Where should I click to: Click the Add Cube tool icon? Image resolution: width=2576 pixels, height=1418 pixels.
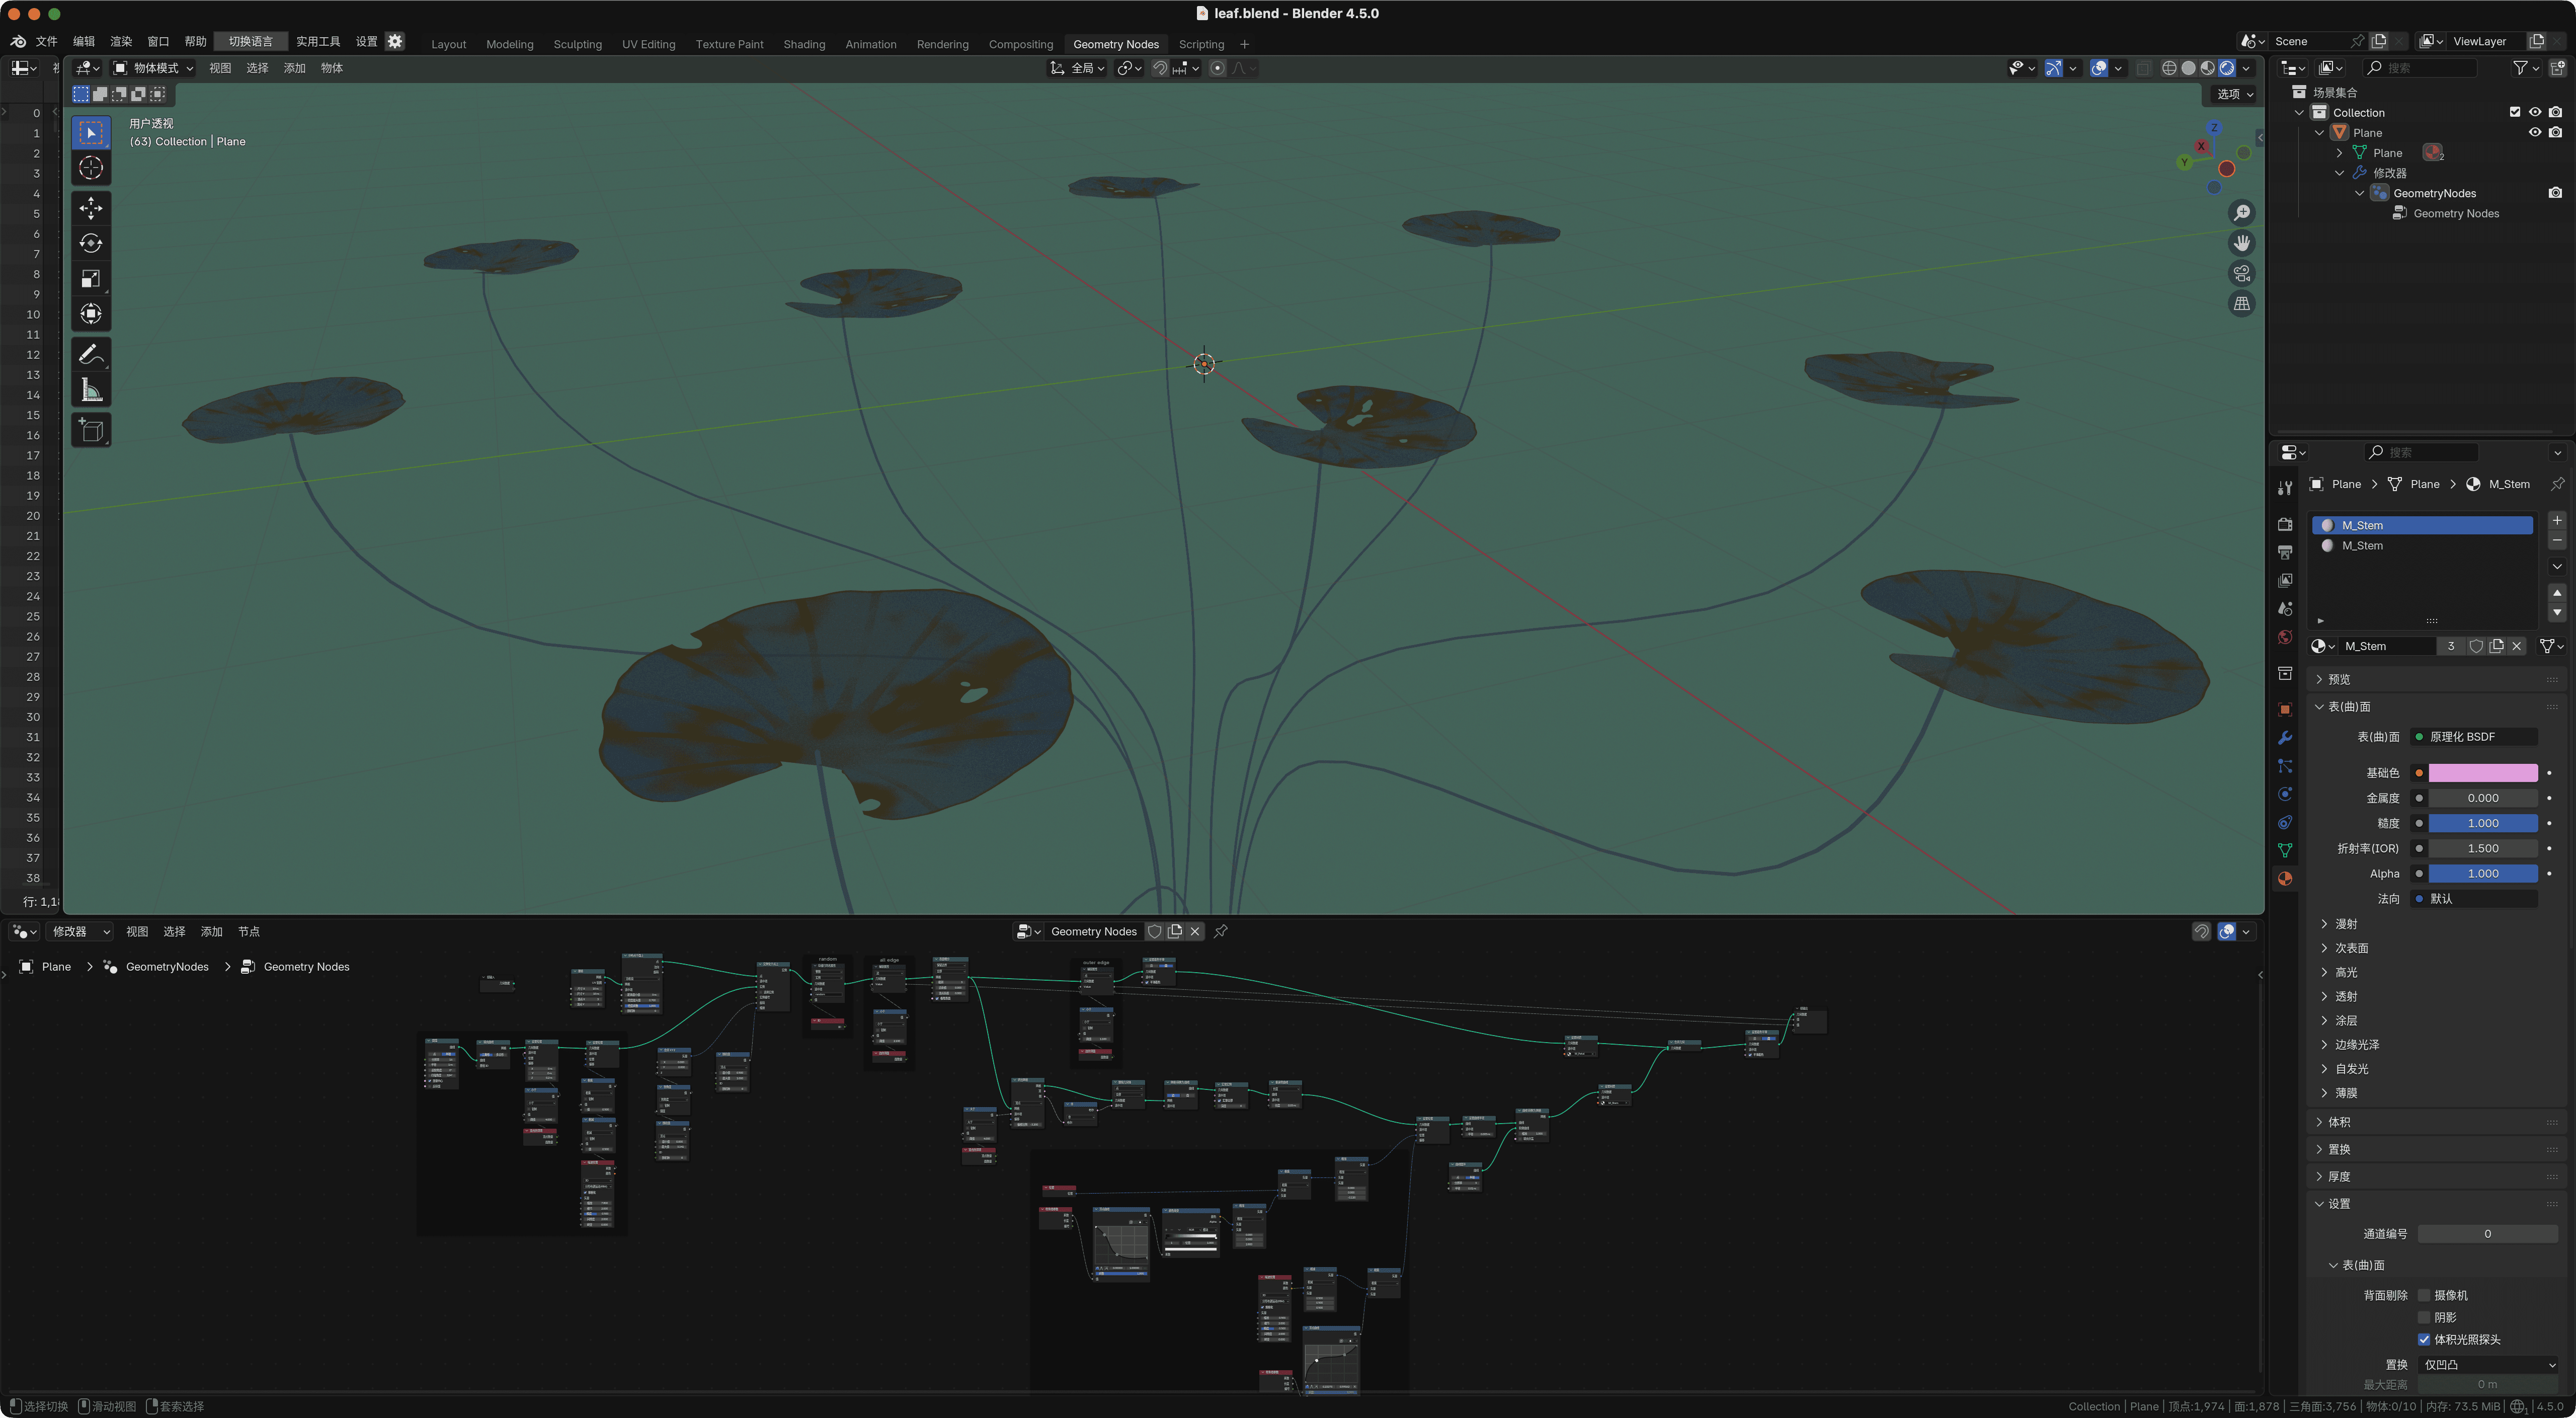point(91,431)
